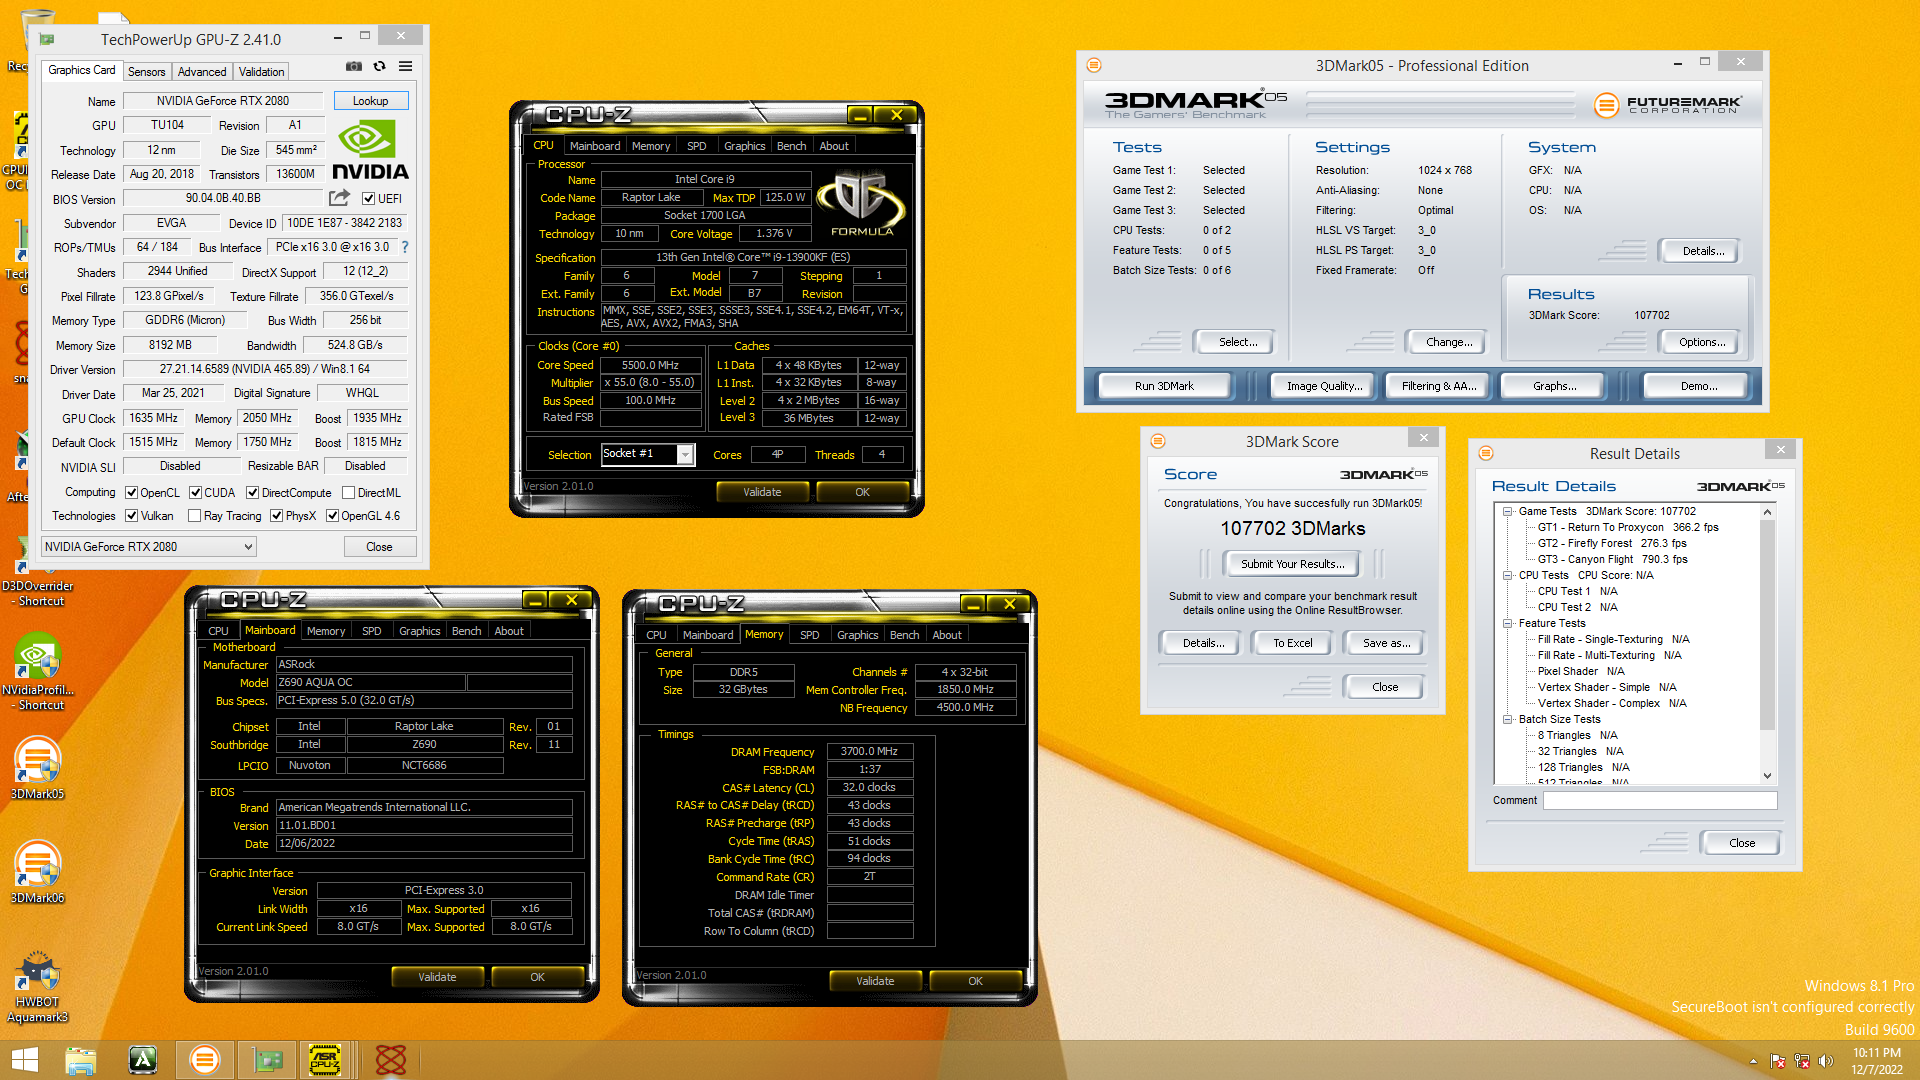Click the Save as button in 3DMark Score

click(x=1386, y=643)
